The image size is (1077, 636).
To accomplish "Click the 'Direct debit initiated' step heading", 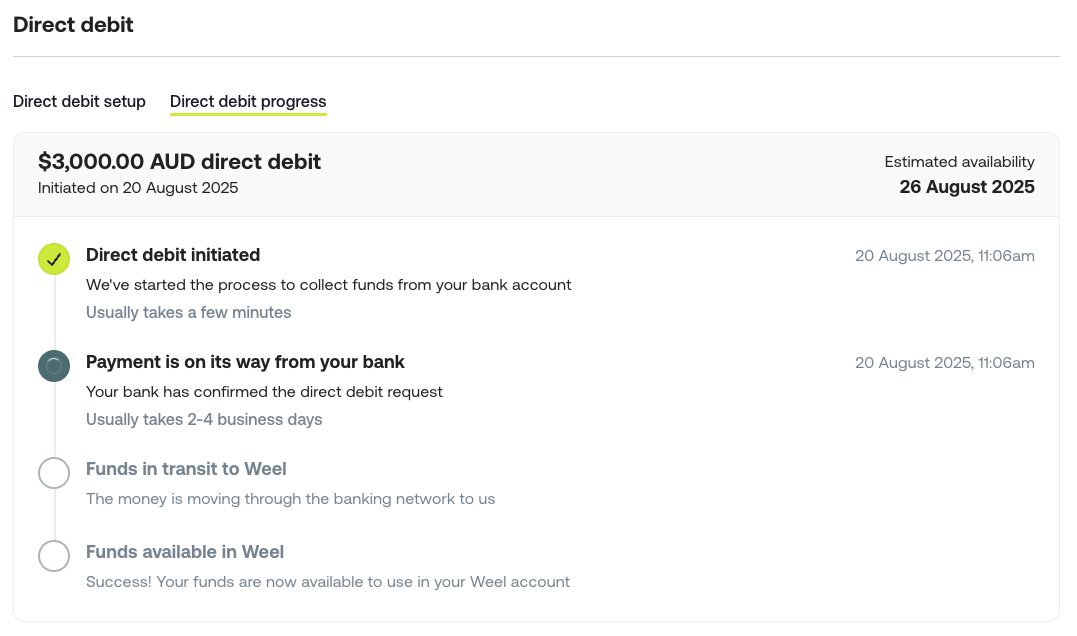I will (173, 255).
